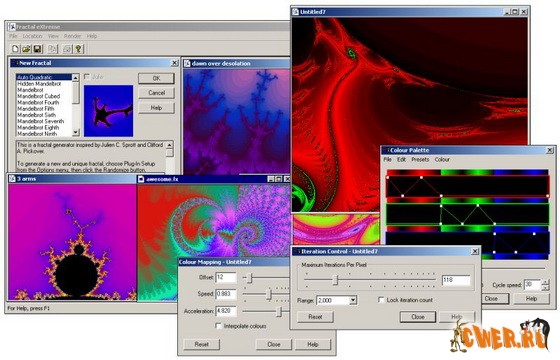Click the Copy toolbar icon

pos(52,49)
